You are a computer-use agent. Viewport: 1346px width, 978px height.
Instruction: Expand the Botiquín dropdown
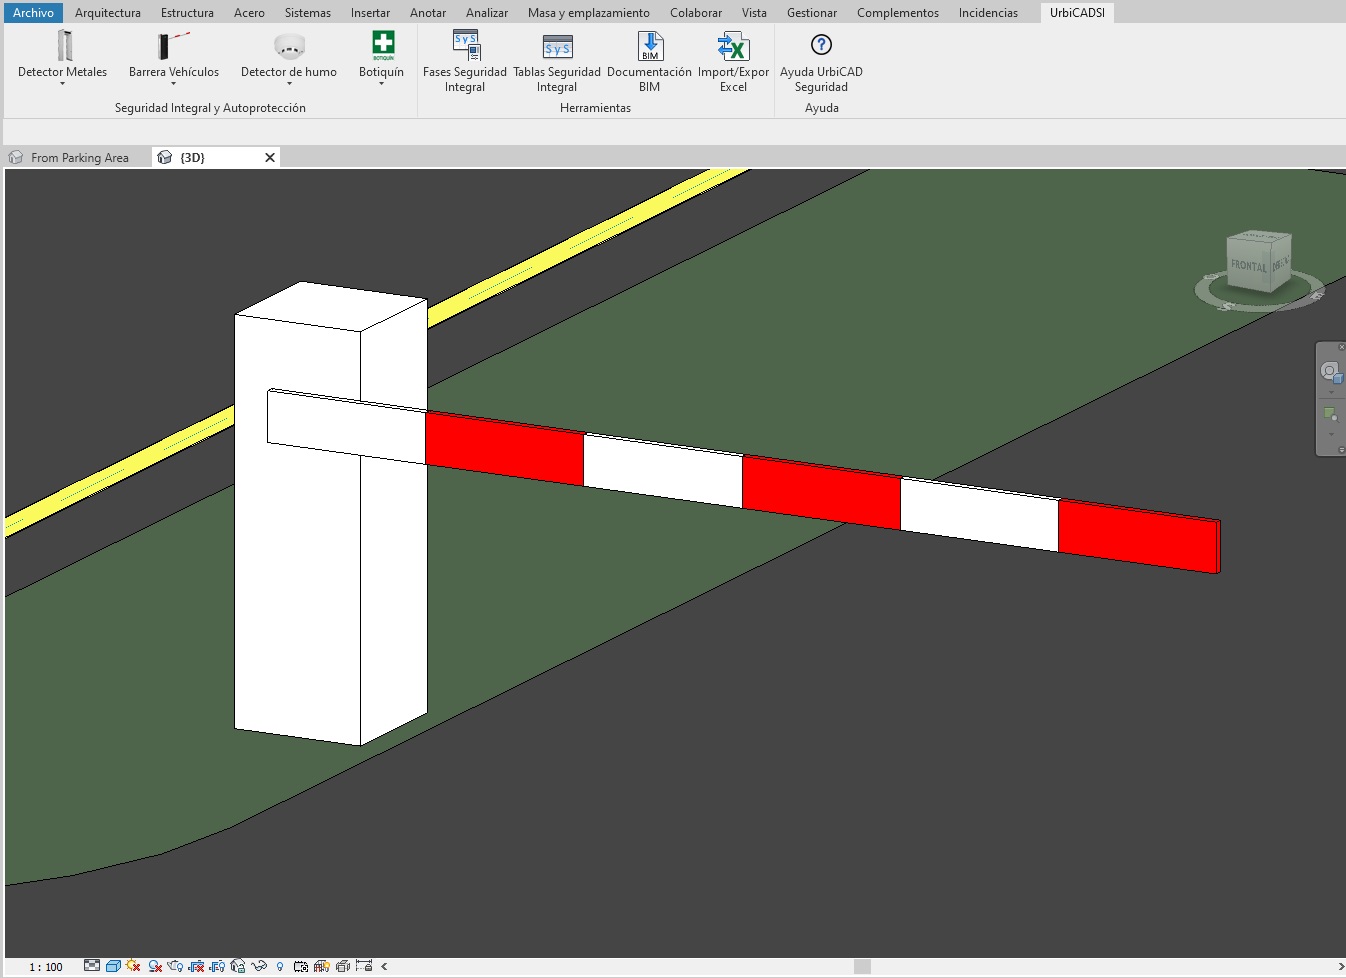click(x=382, y=84)
